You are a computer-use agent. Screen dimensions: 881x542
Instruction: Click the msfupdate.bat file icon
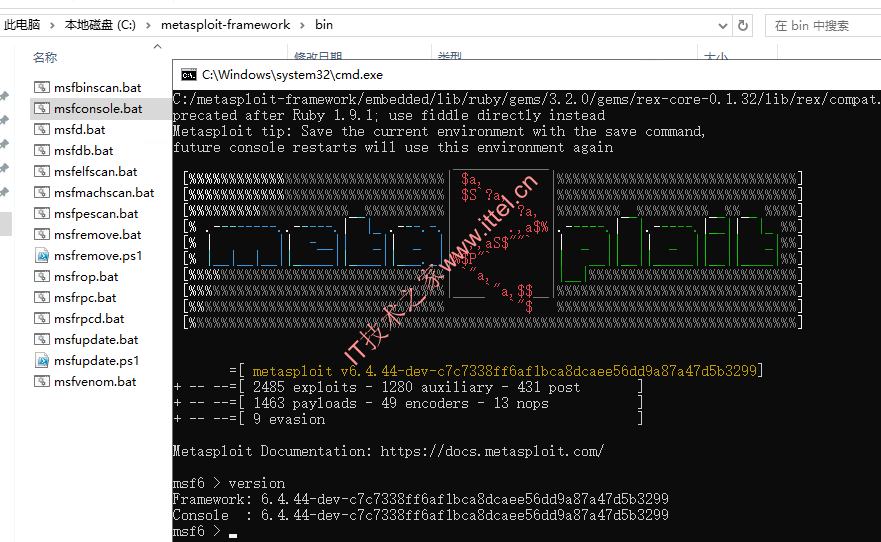click(x=42, y=339)
